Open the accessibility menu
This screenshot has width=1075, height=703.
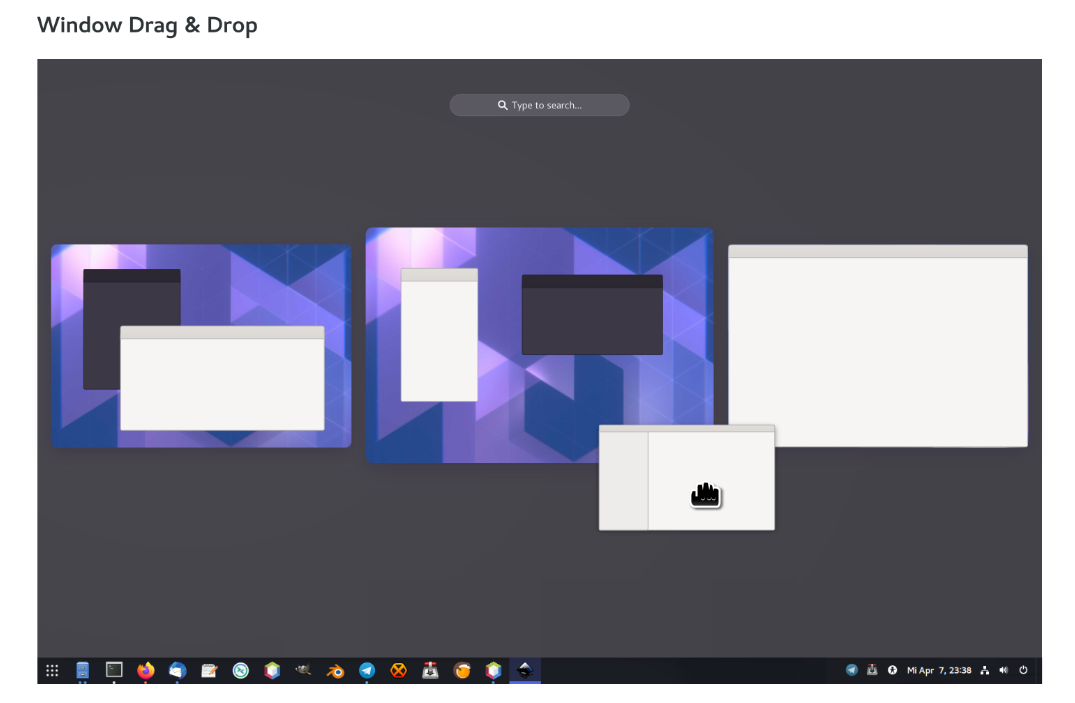[891, 670]
